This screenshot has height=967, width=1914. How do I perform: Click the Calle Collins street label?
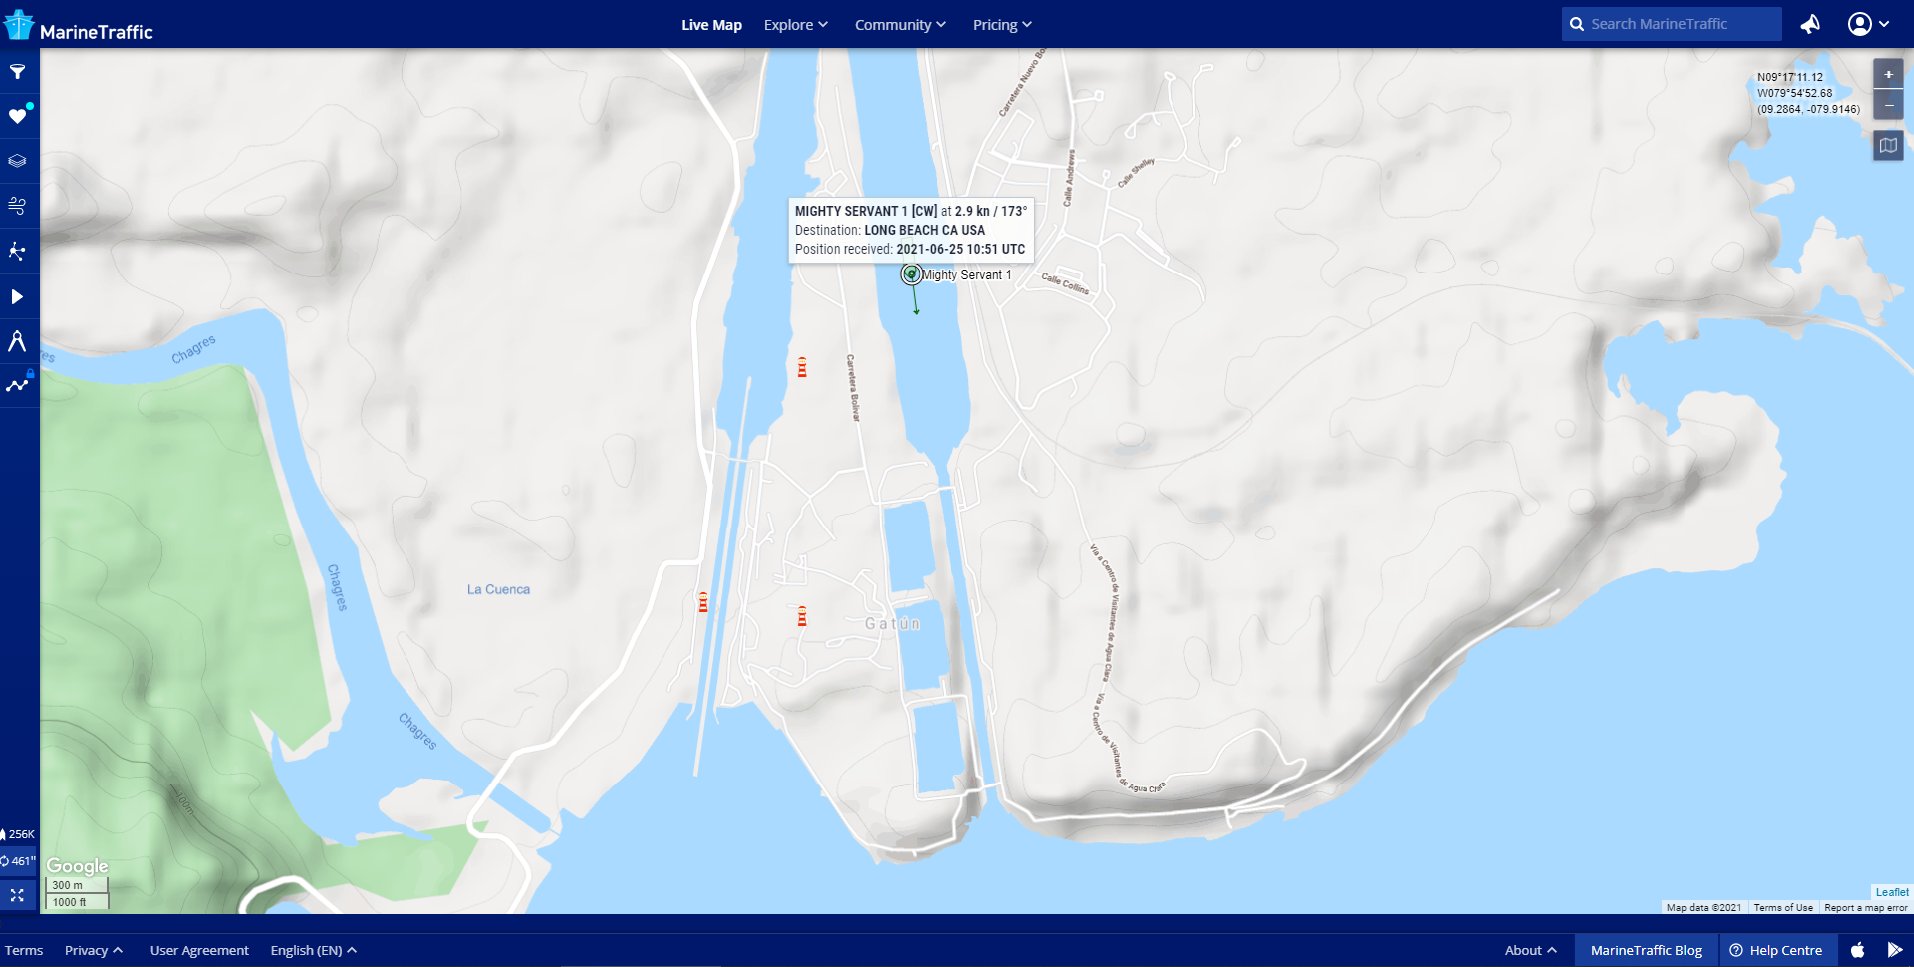pos(1065,283)
